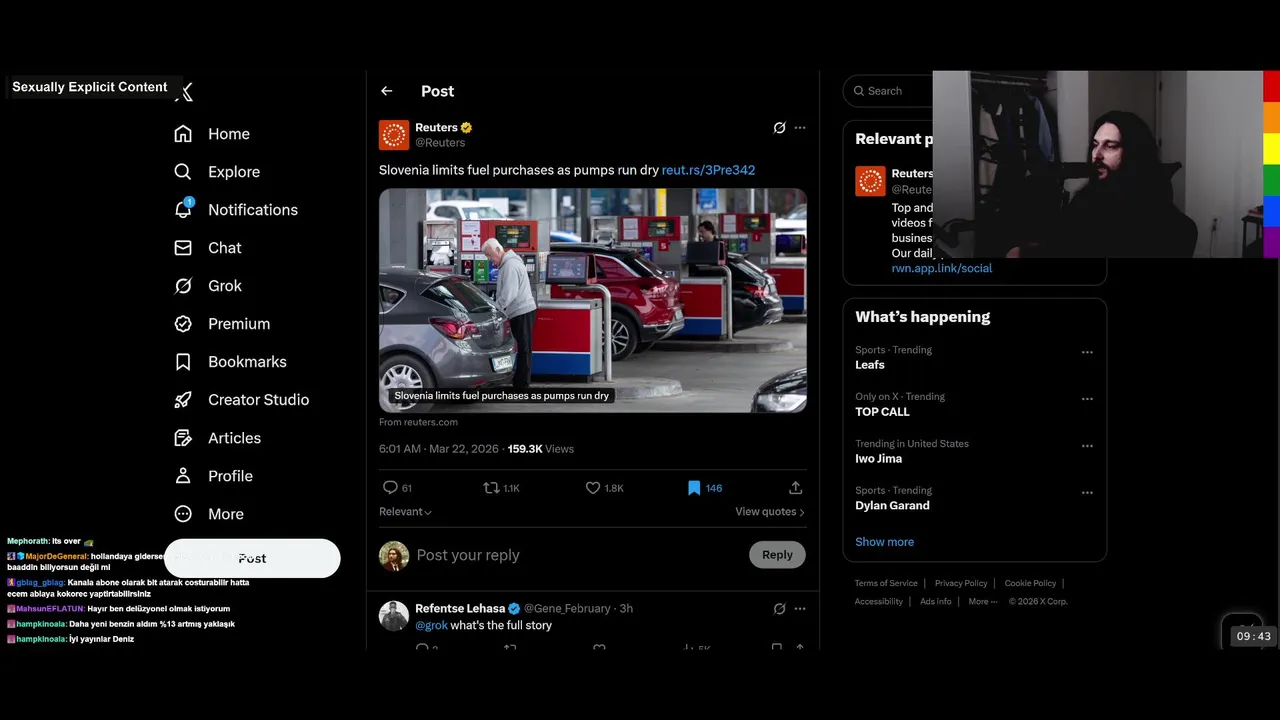
Task: Click the Reply button
Action: [x=777, y=555]
